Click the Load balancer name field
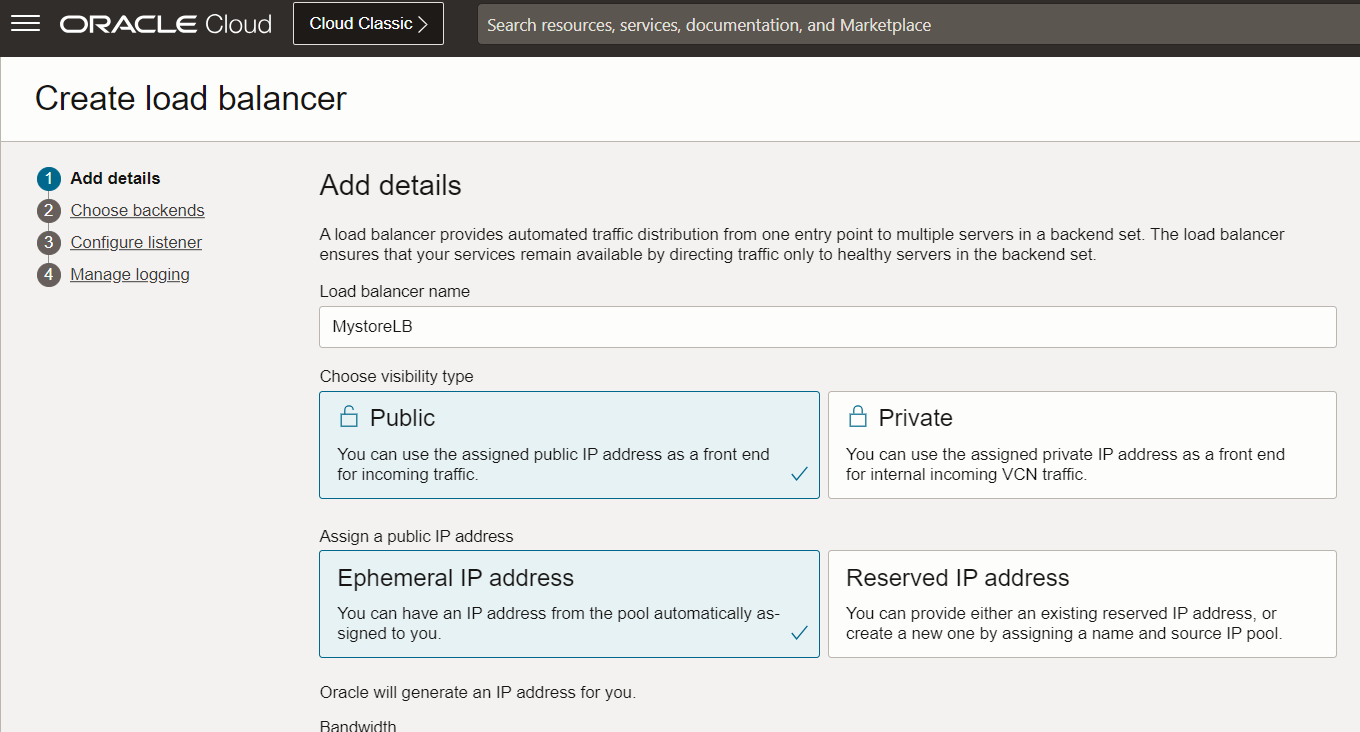 point(827,327)
